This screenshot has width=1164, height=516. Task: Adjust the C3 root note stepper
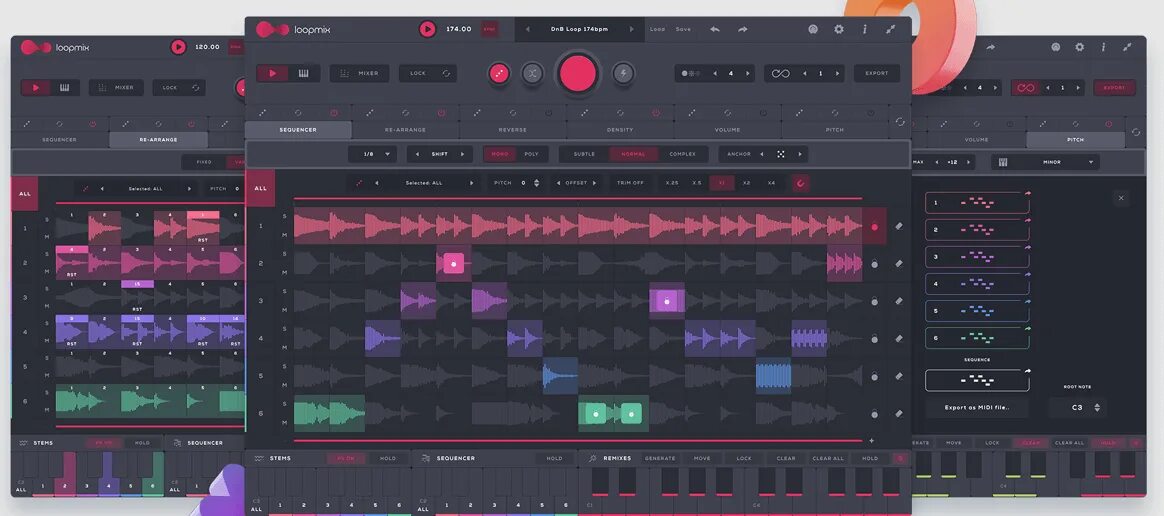tap(1099, 408)
